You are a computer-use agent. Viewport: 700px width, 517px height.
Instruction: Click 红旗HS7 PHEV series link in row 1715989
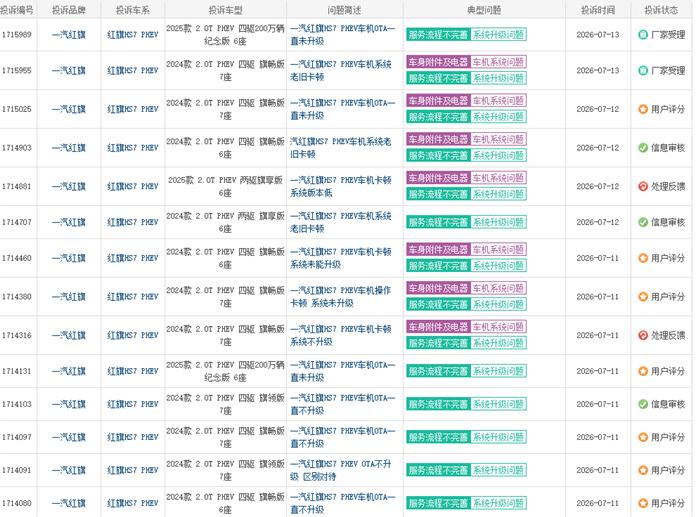[x=133, y=35]
